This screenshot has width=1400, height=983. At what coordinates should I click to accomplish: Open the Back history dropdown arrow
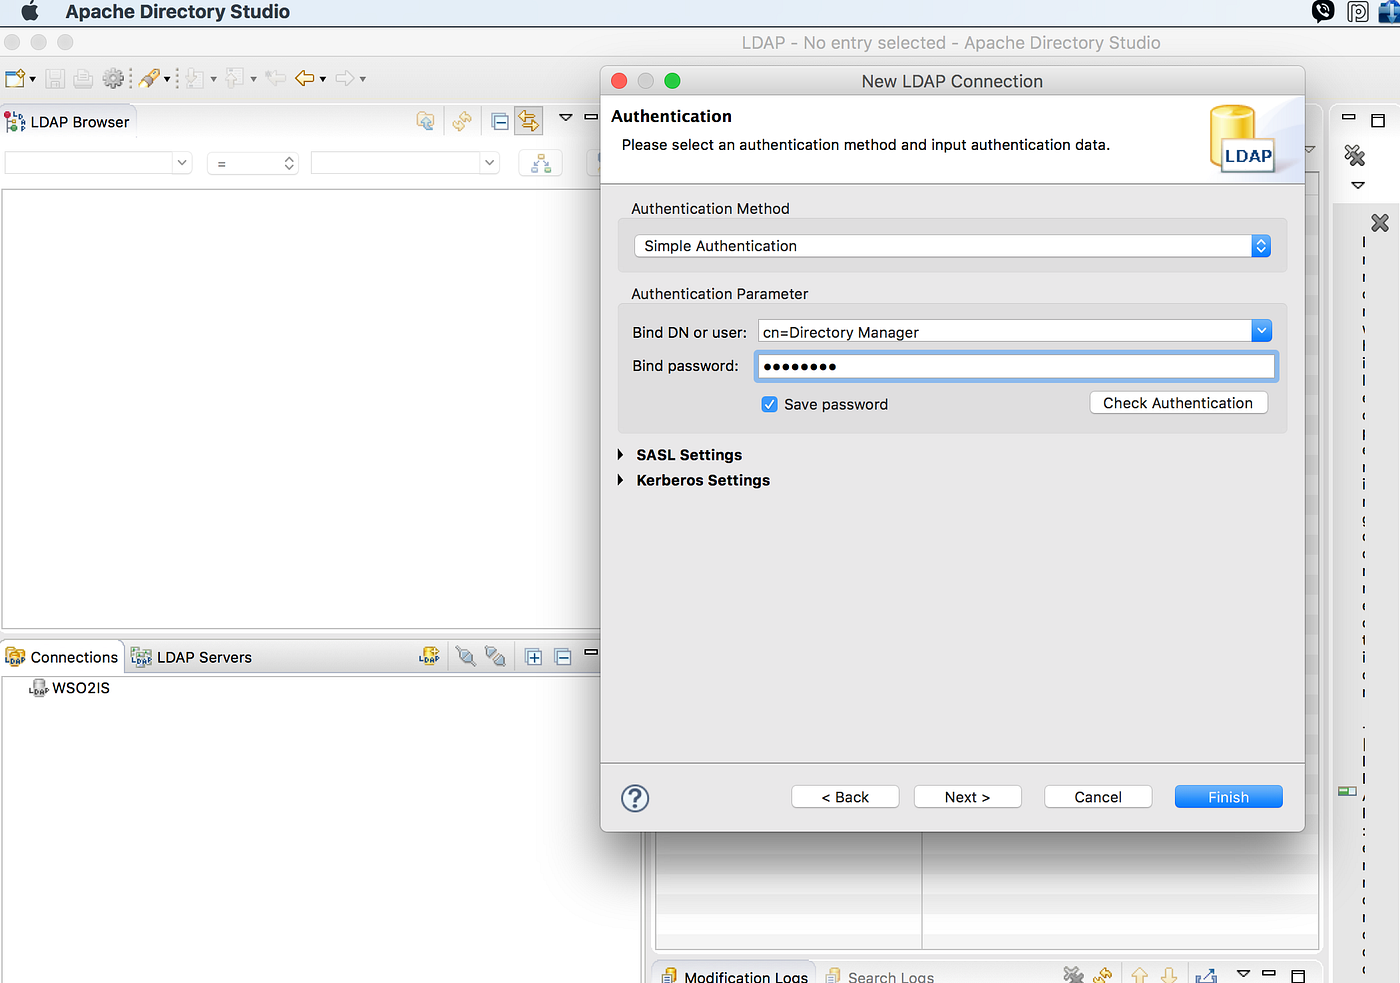coord(323,80)
